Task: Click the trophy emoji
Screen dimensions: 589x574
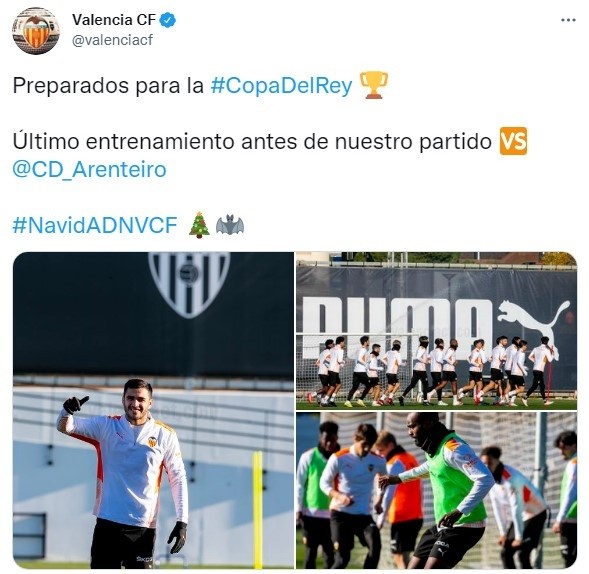Action: tap(374, 85)
